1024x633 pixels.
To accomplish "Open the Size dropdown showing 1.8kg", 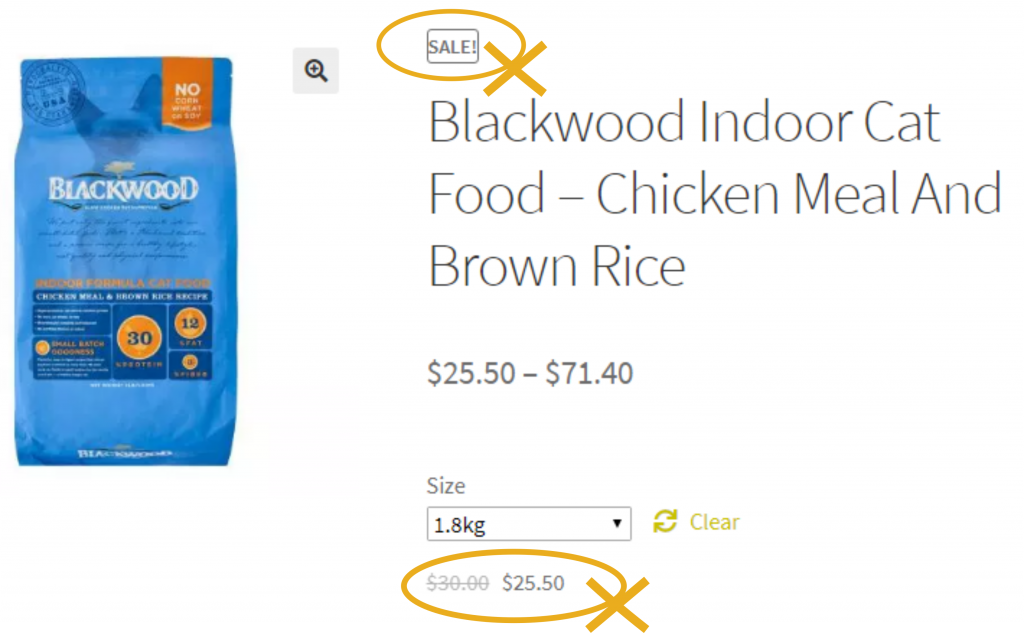I will 529,524.
